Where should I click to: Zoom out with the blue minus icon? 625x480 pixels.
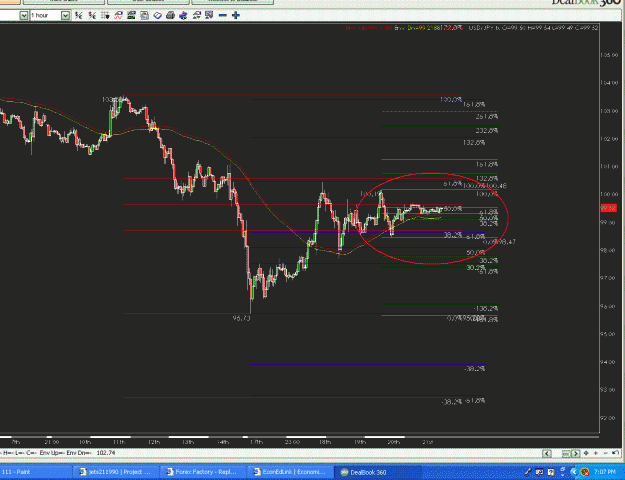[x=223, y=15]
